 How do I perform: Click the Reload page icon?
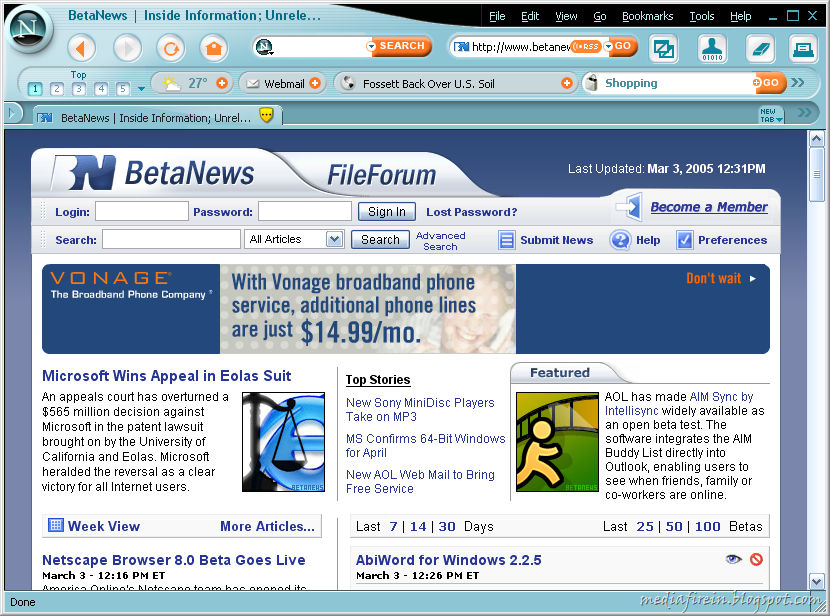170,47
